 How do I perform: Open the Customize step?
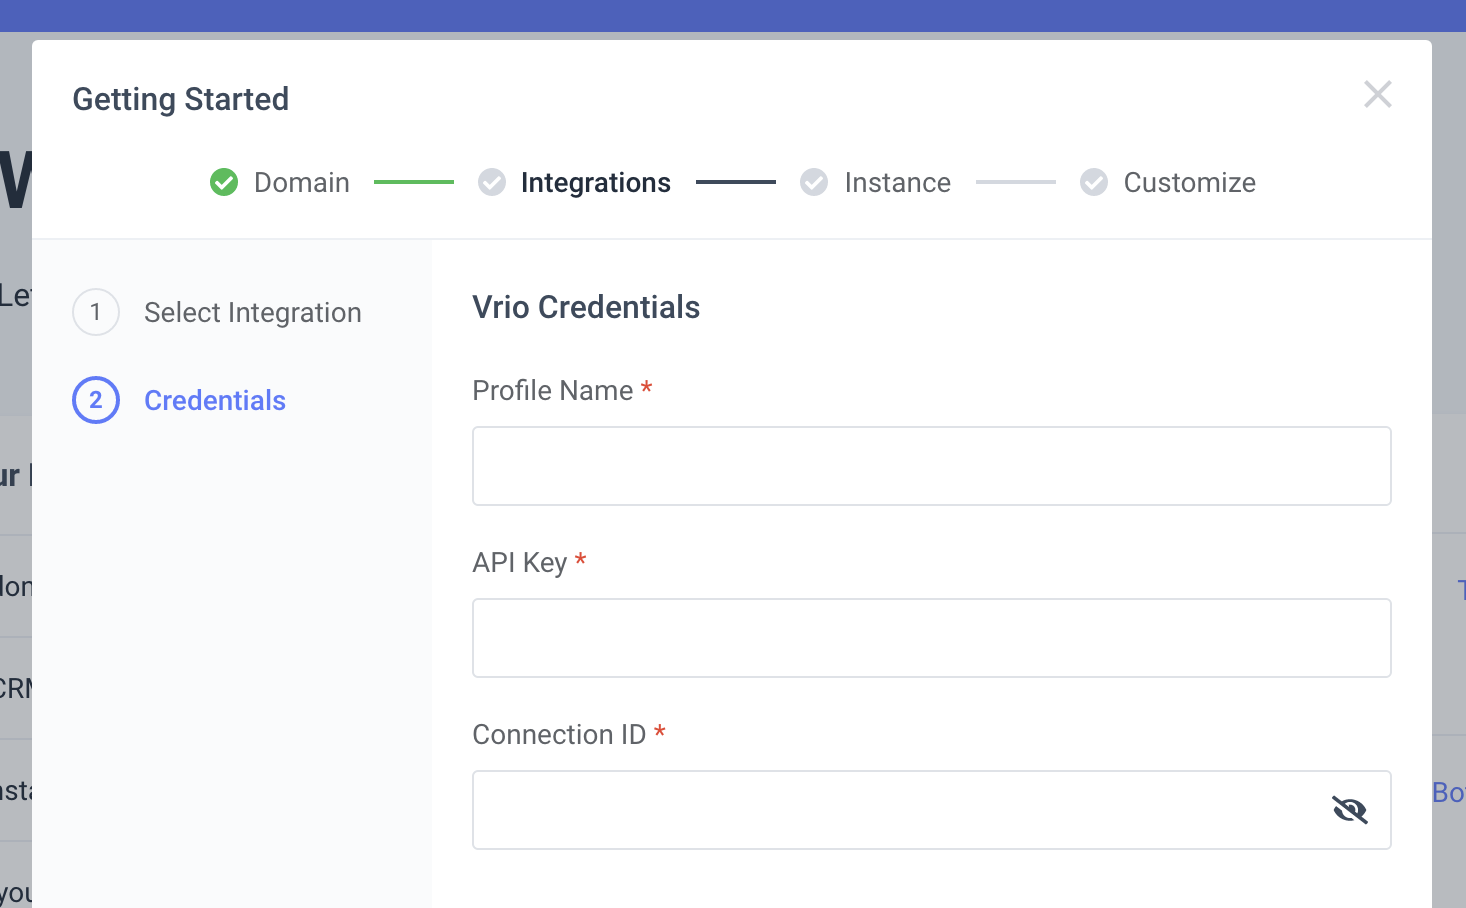(1190, 183)
